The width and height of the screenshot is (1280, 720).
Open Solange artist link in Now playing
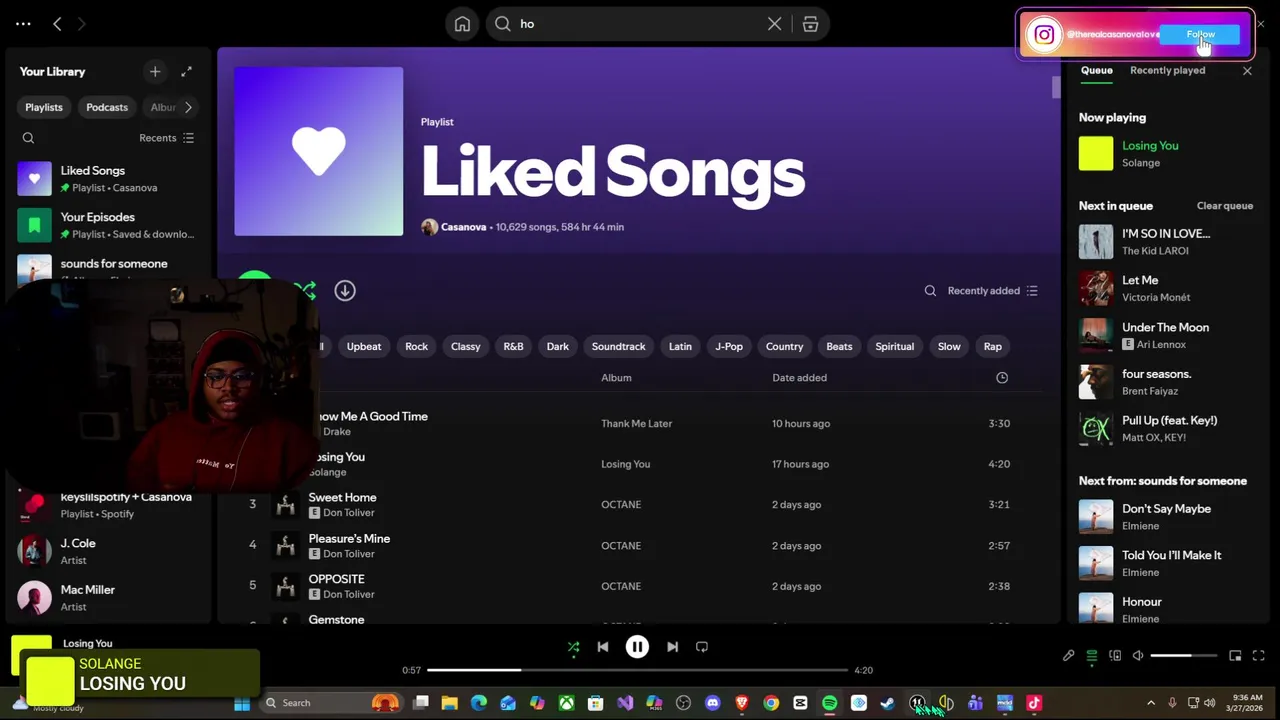(1140, 163)
